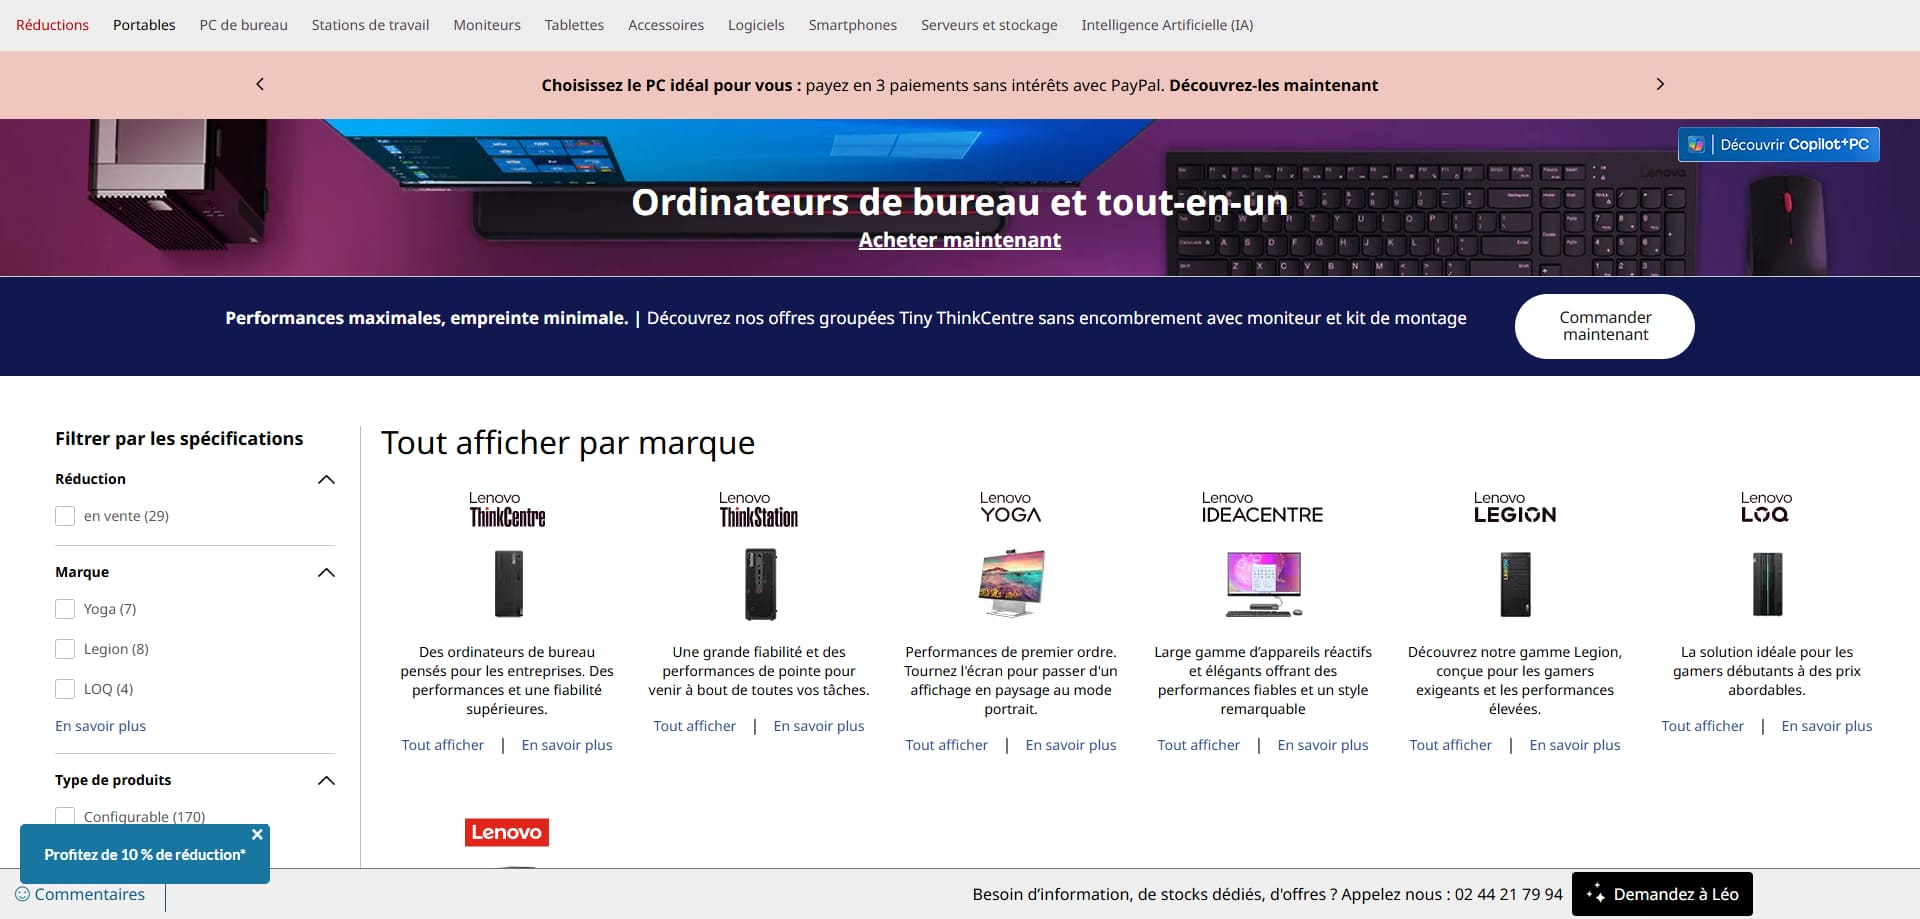The image size is (1920, 919).
Task: Collapse the Type de produits section
Action: tap(326, 780)
